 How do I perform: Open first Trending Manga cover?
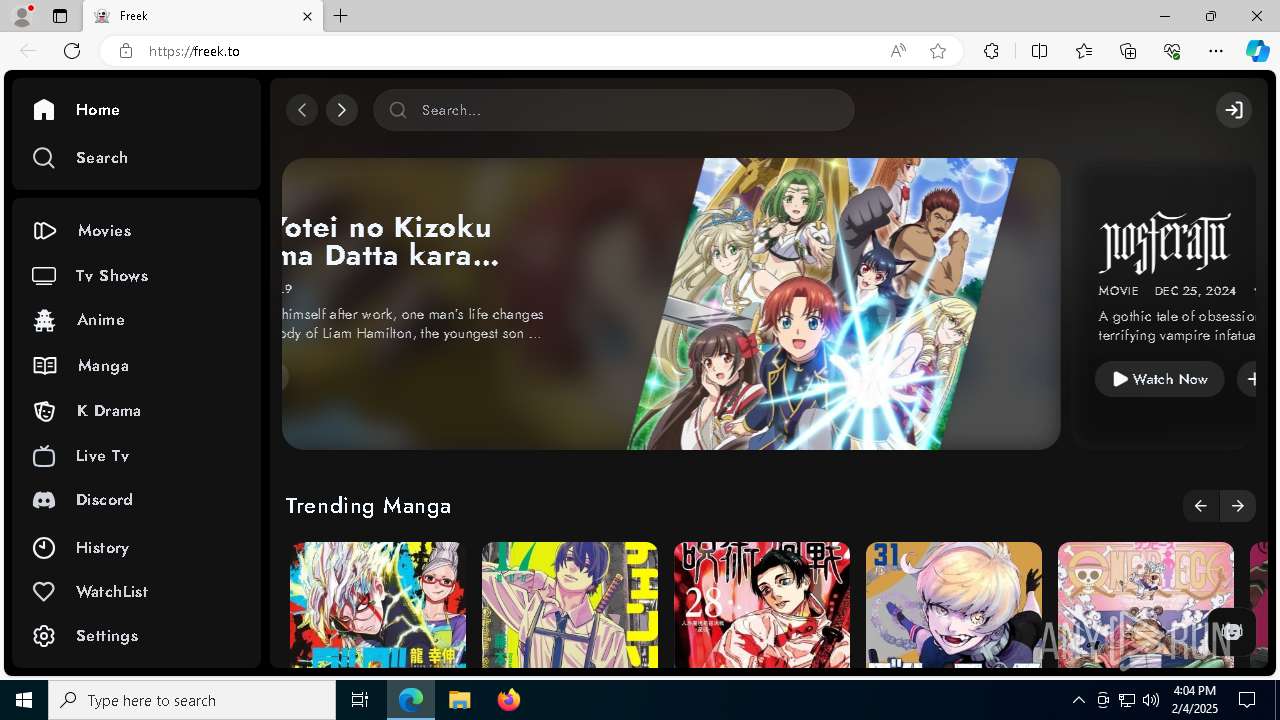378,605
